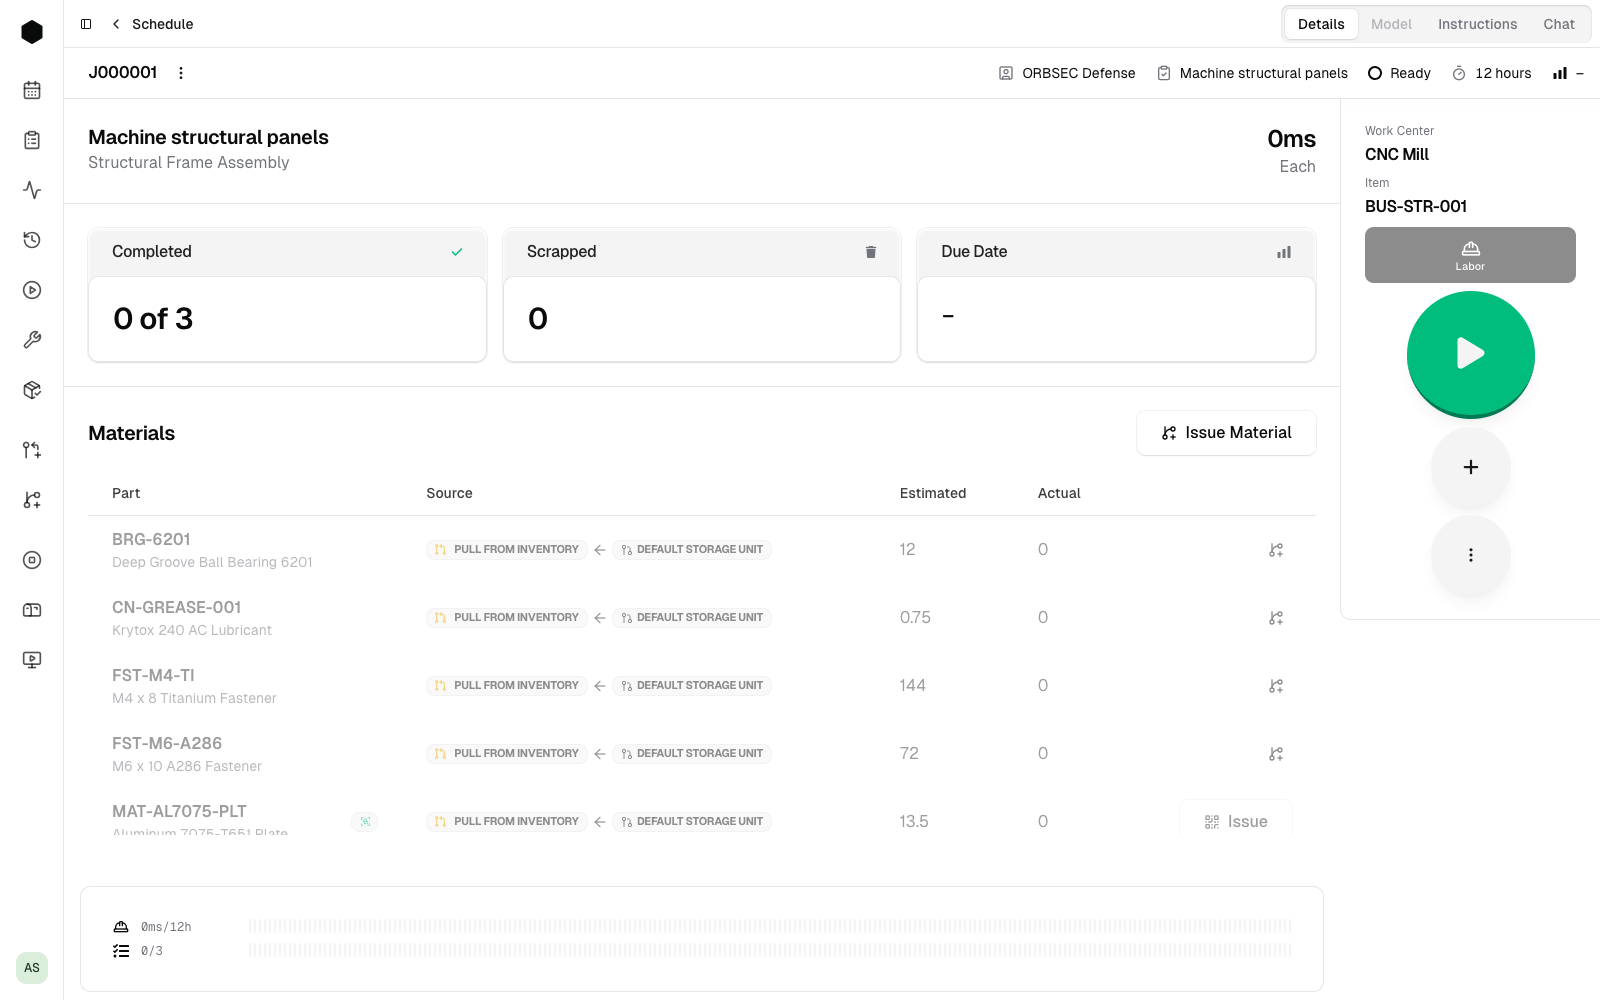Switch to the Chat tab
The width and height of the screenshot is (1600, 1000).
[x=1559, y=24]
